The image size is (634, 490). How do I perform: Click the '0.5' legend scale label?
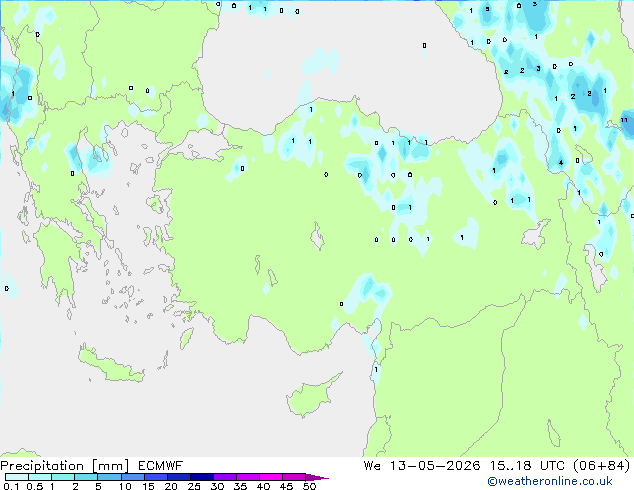[x=34, y=486]
